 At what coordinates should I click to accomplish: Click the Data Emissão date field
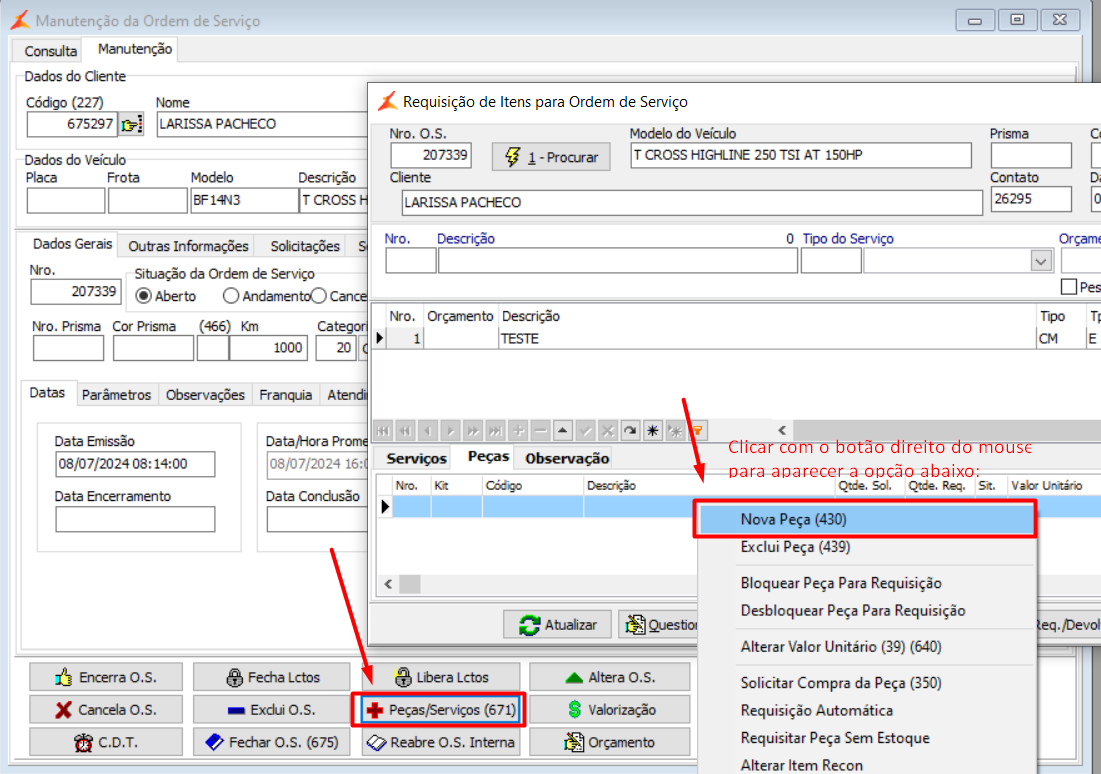pyautogui.click(x=135, y=464)
